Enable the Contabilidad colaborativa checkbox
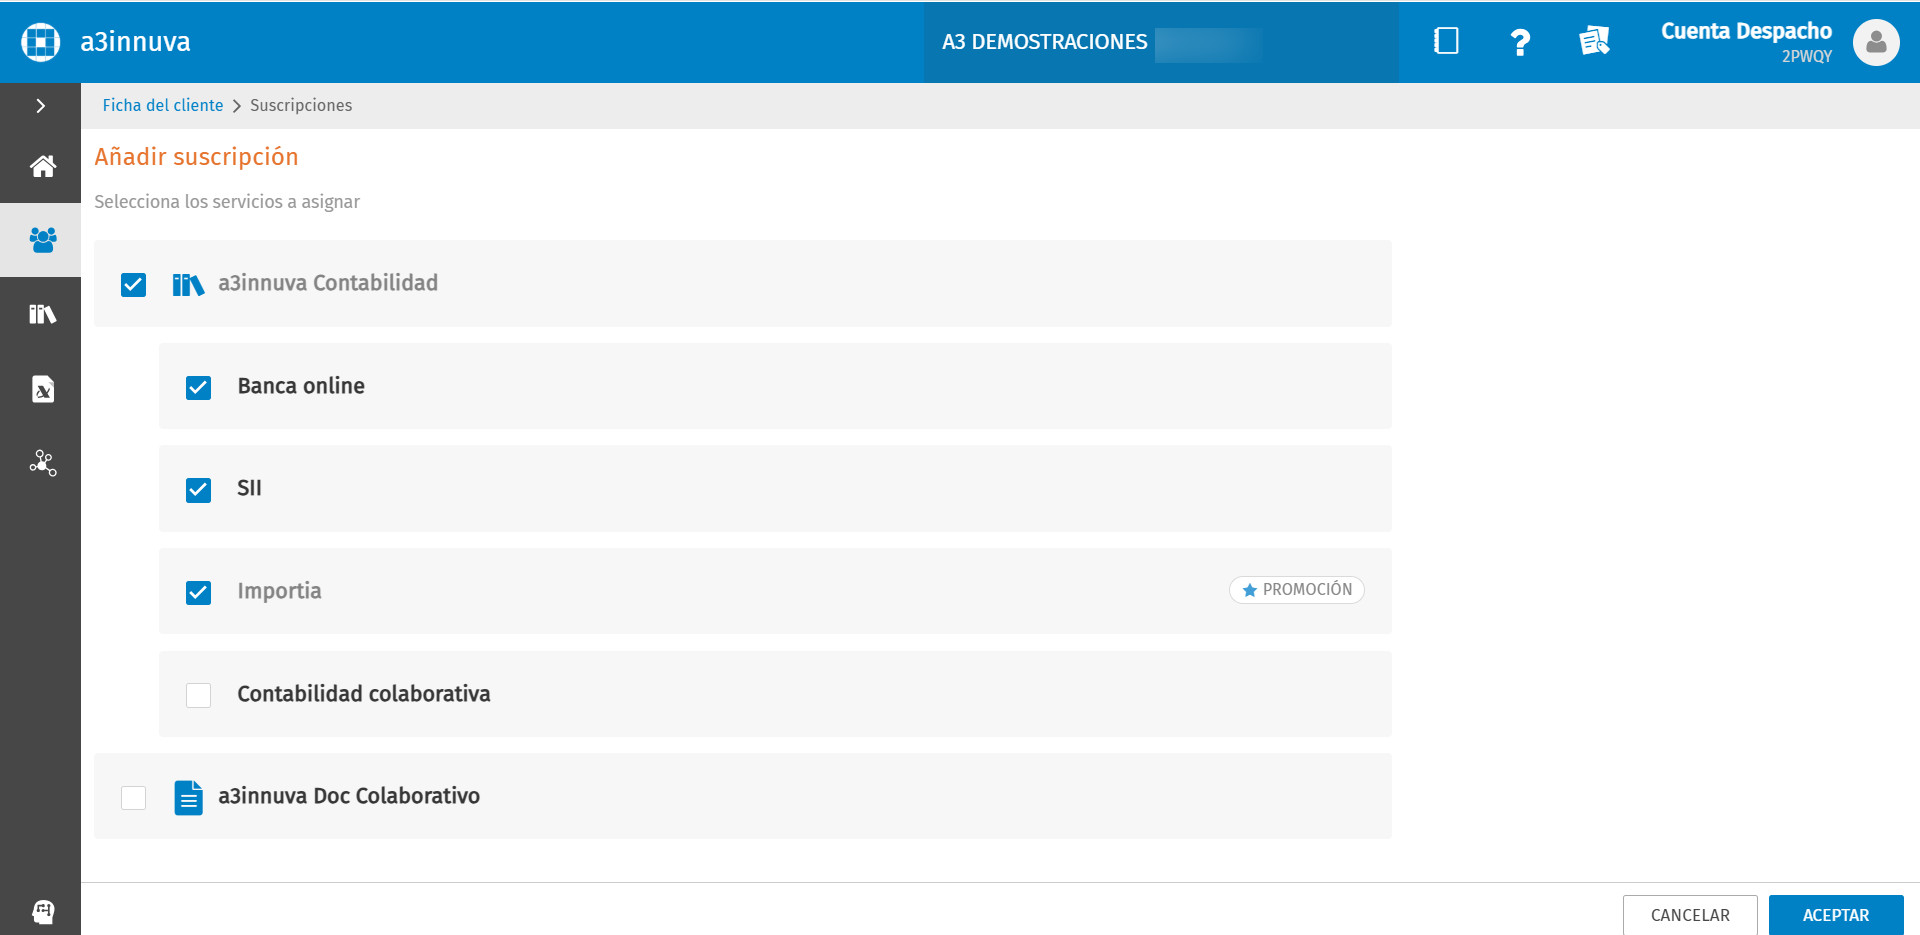This screenshot has height=935, width=1920. (198, 695)
